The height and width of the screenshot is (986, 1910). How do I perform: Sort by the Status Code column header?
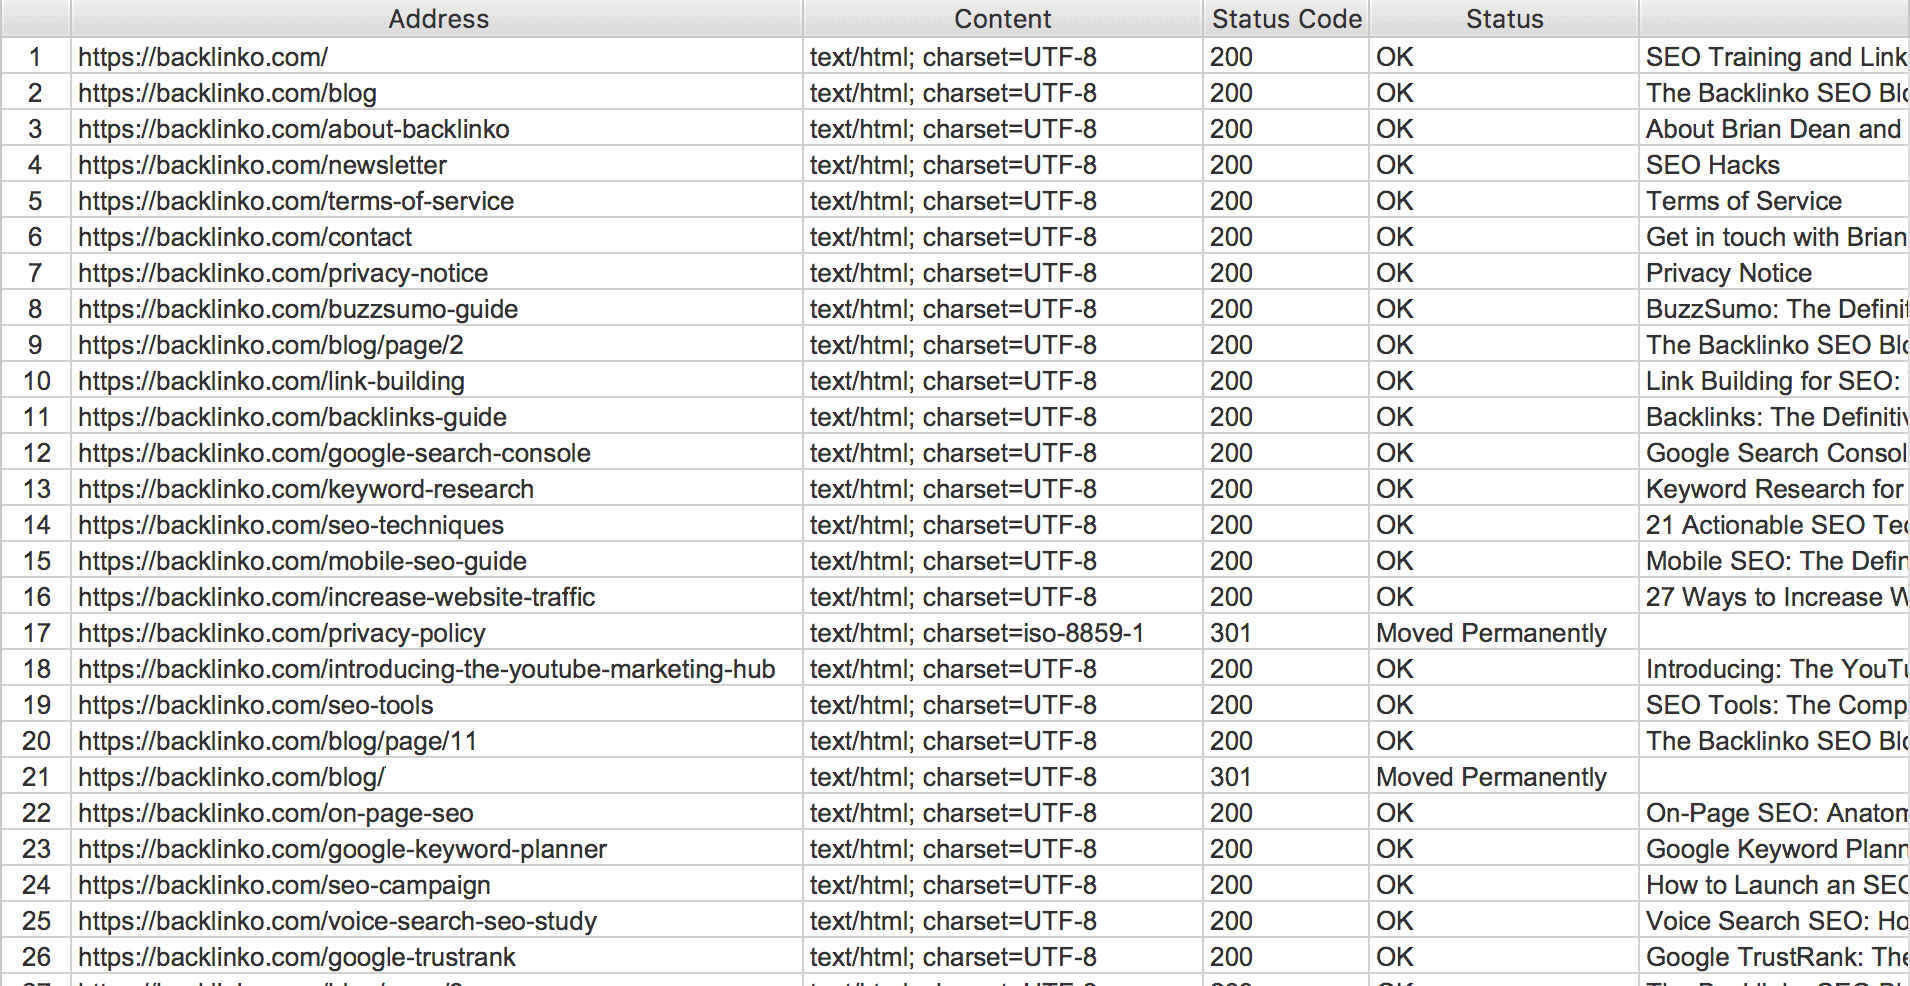pos(1286,19)
